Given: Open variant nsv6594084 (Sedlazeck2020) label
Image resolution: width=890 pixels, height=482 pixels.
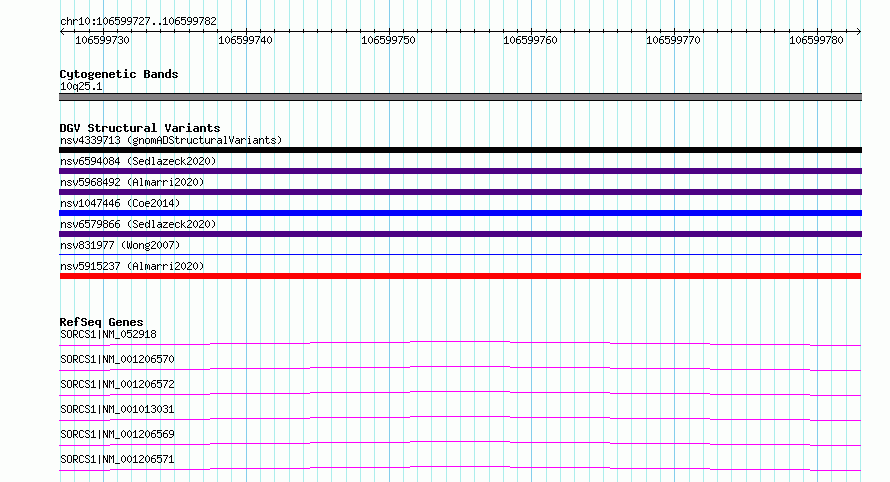Looking at the screenshot, I should pos(138,161).
